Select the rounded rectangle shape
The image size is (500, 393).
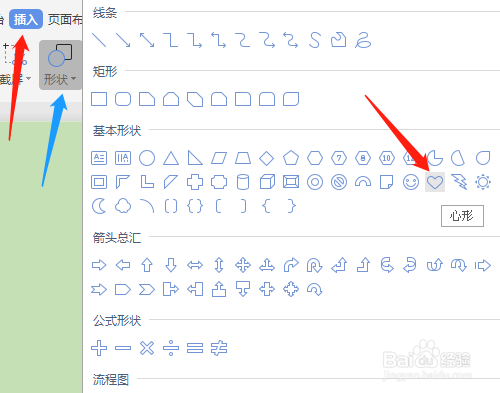pyautogui.click(x=123, y=99)
